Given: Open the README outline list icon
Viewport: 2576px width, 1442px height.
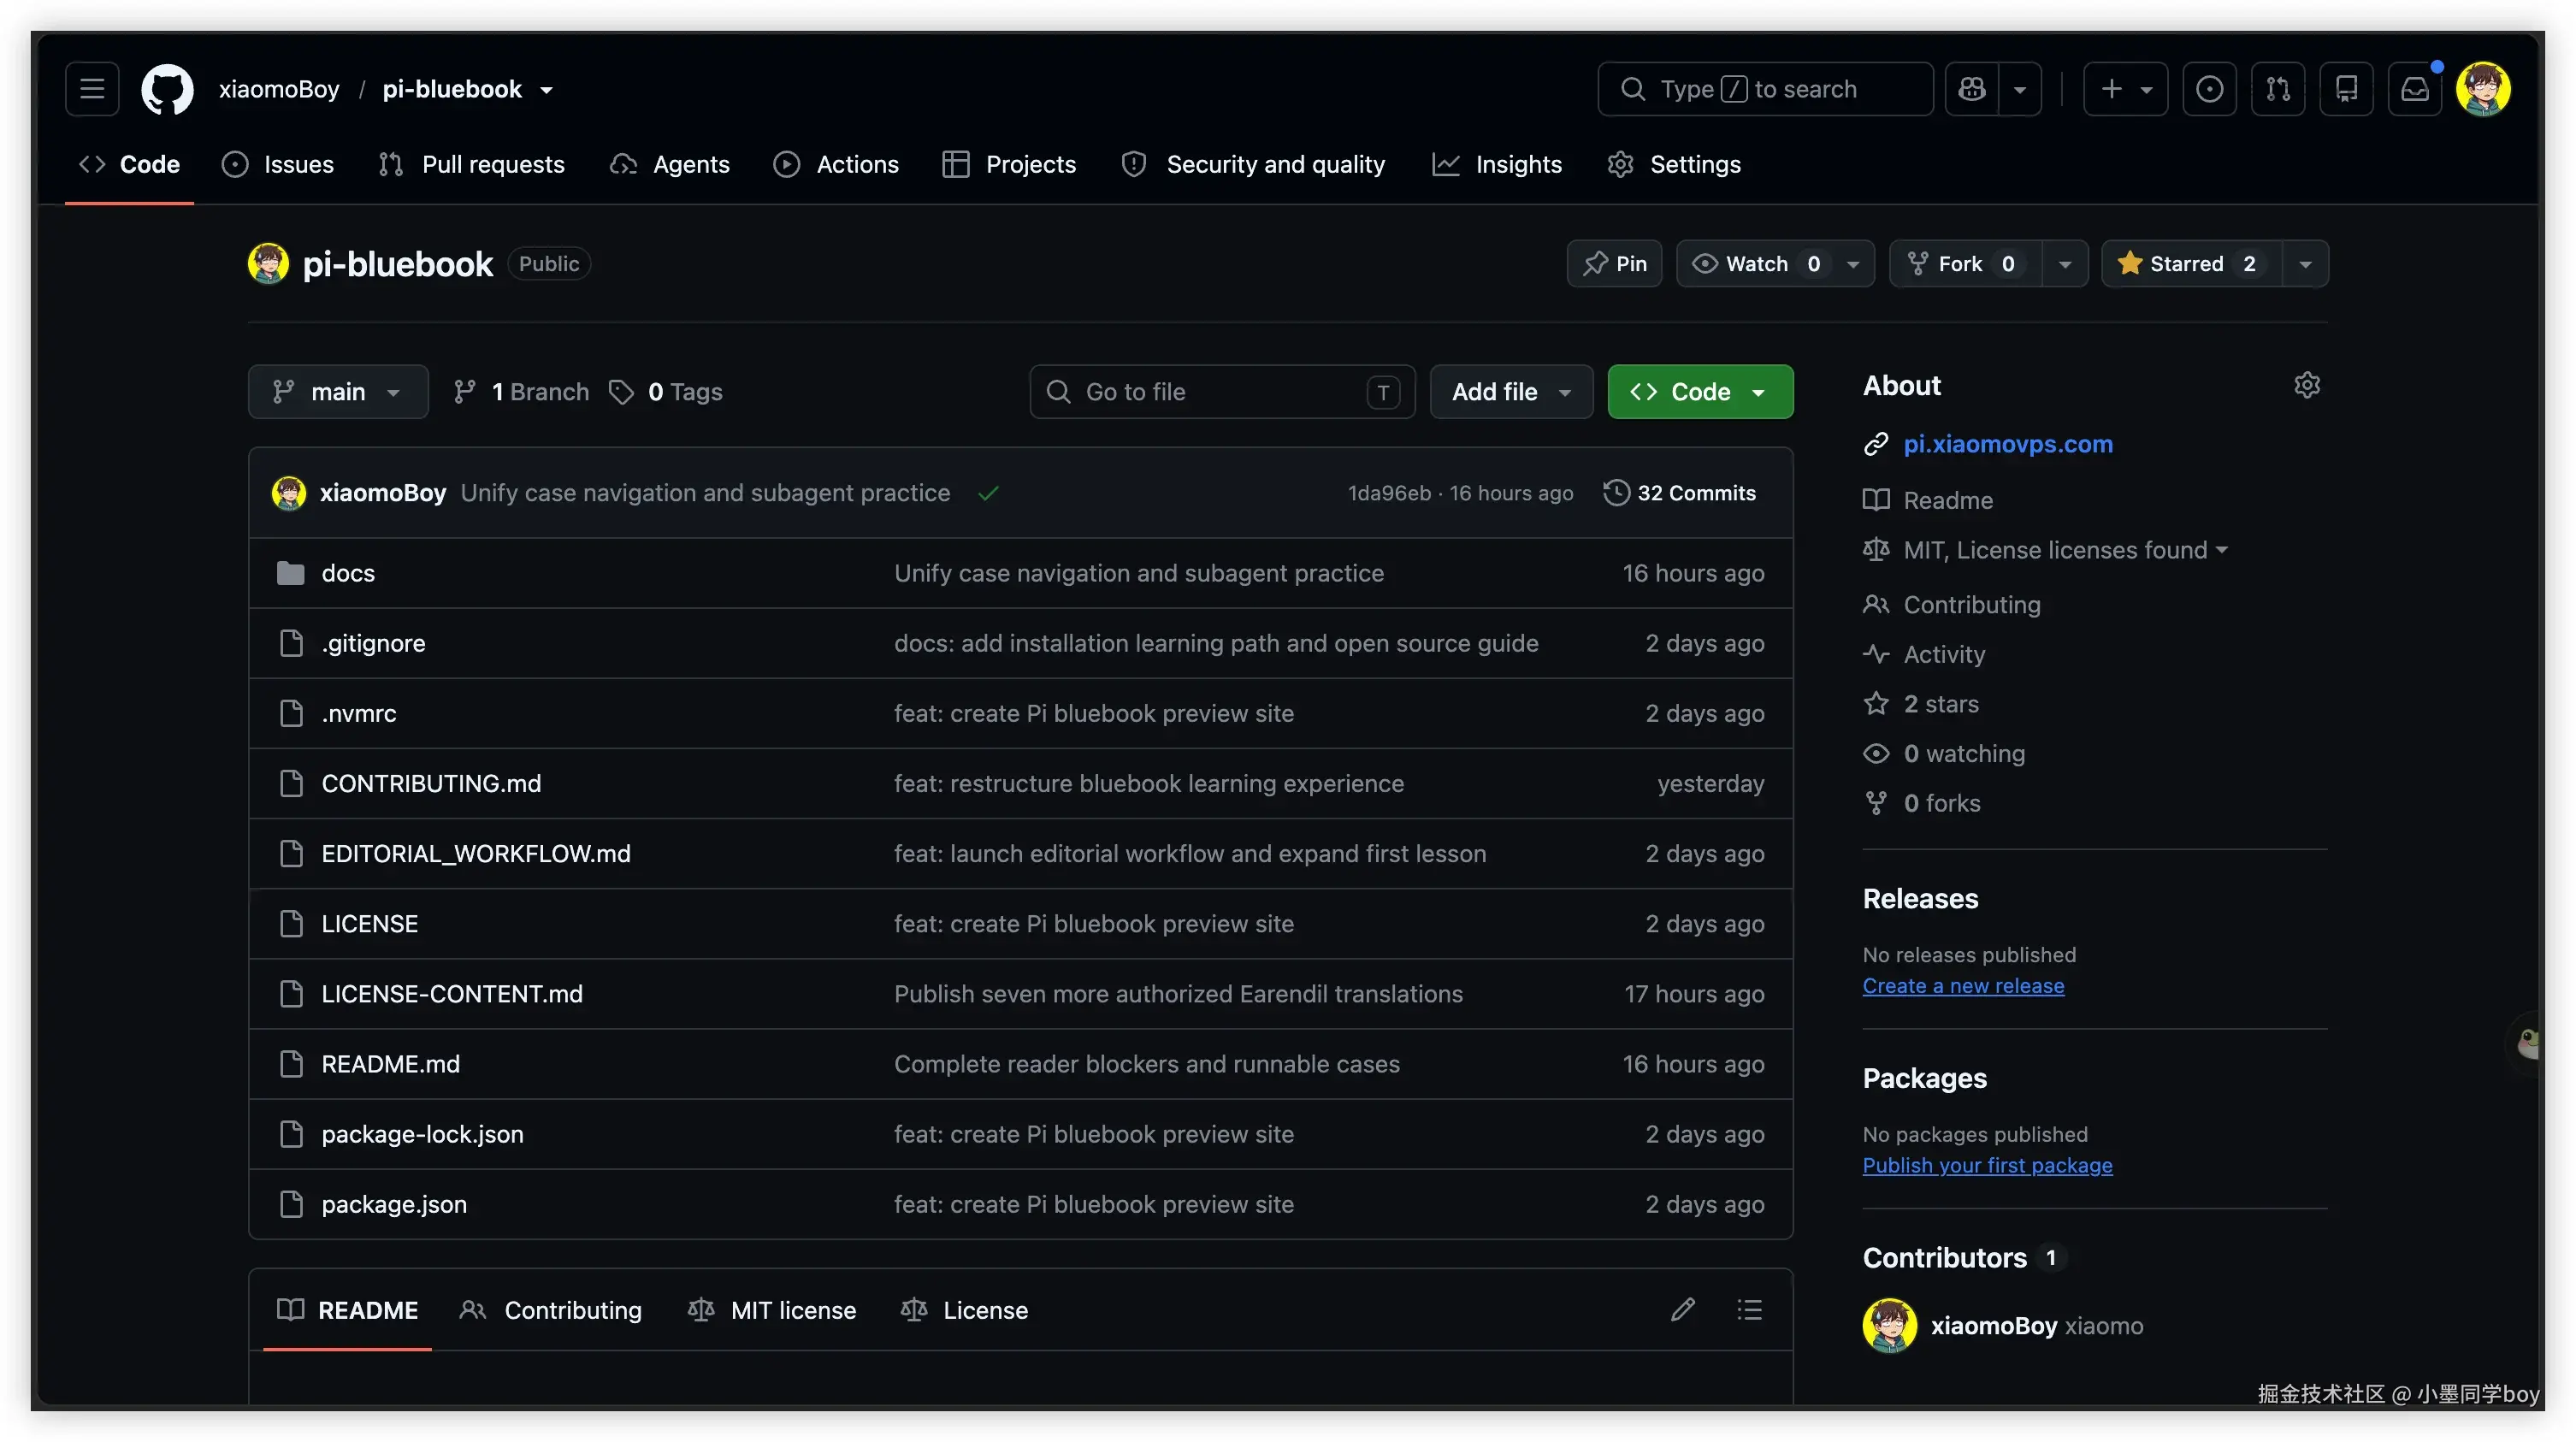Looking at the screenshot, I should pos(1749,1310).
